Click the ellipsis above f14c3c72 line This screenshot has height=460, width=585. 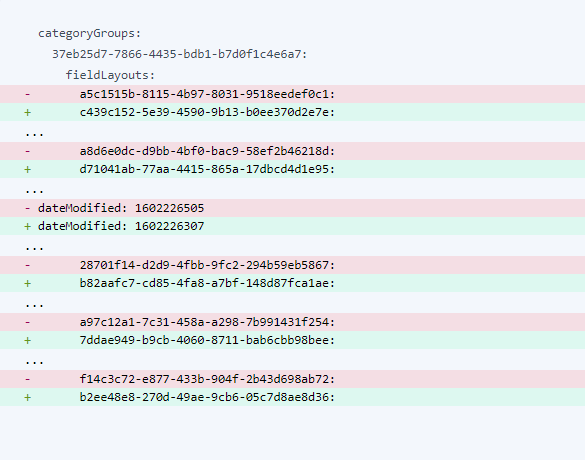pos(34,363)
